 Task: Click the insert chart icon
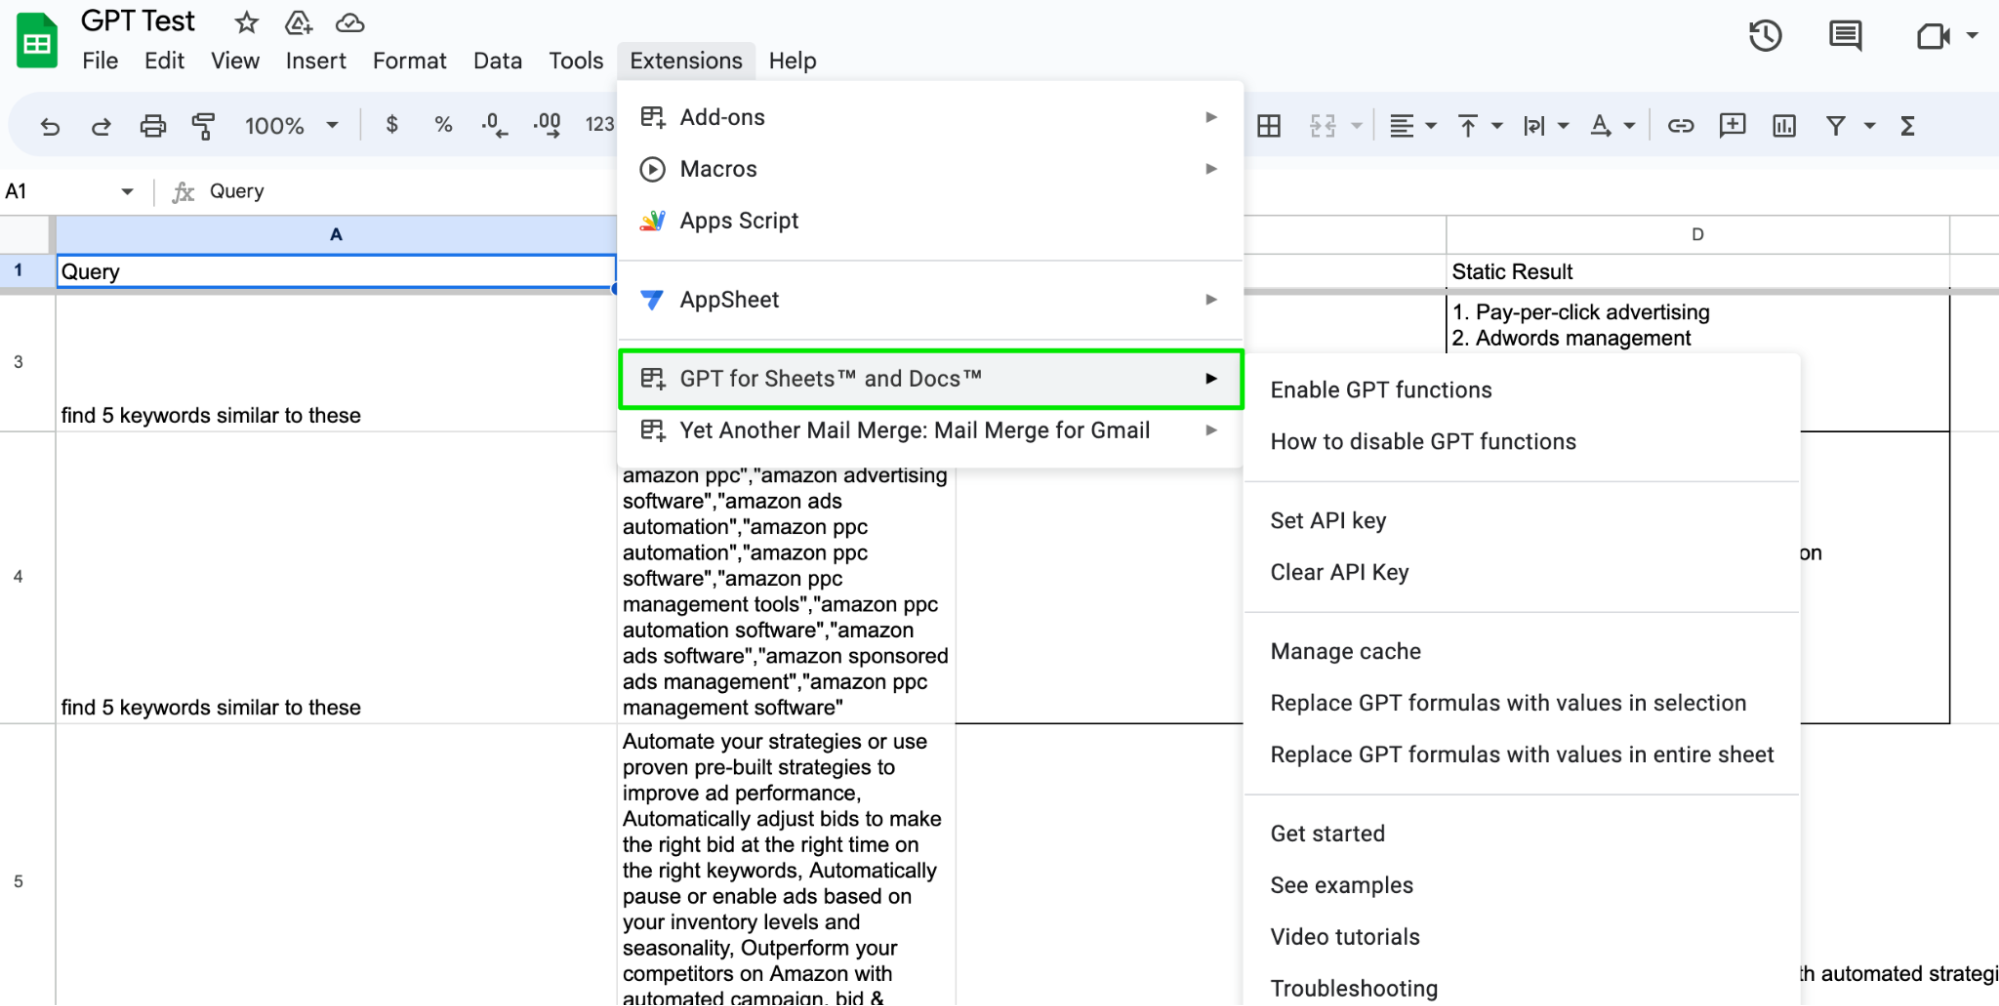1784,126
